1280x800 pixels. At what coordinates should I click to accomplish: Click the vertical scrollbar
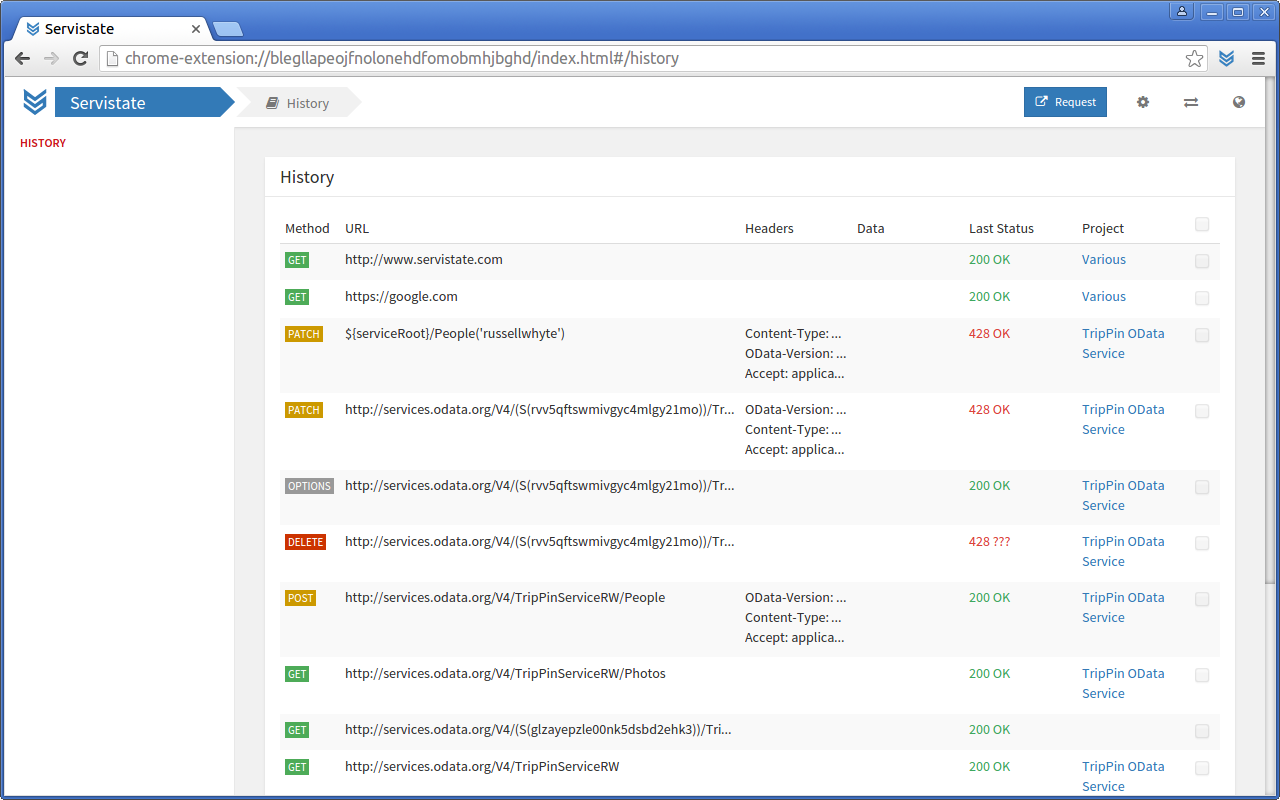tap(1271, 330)
